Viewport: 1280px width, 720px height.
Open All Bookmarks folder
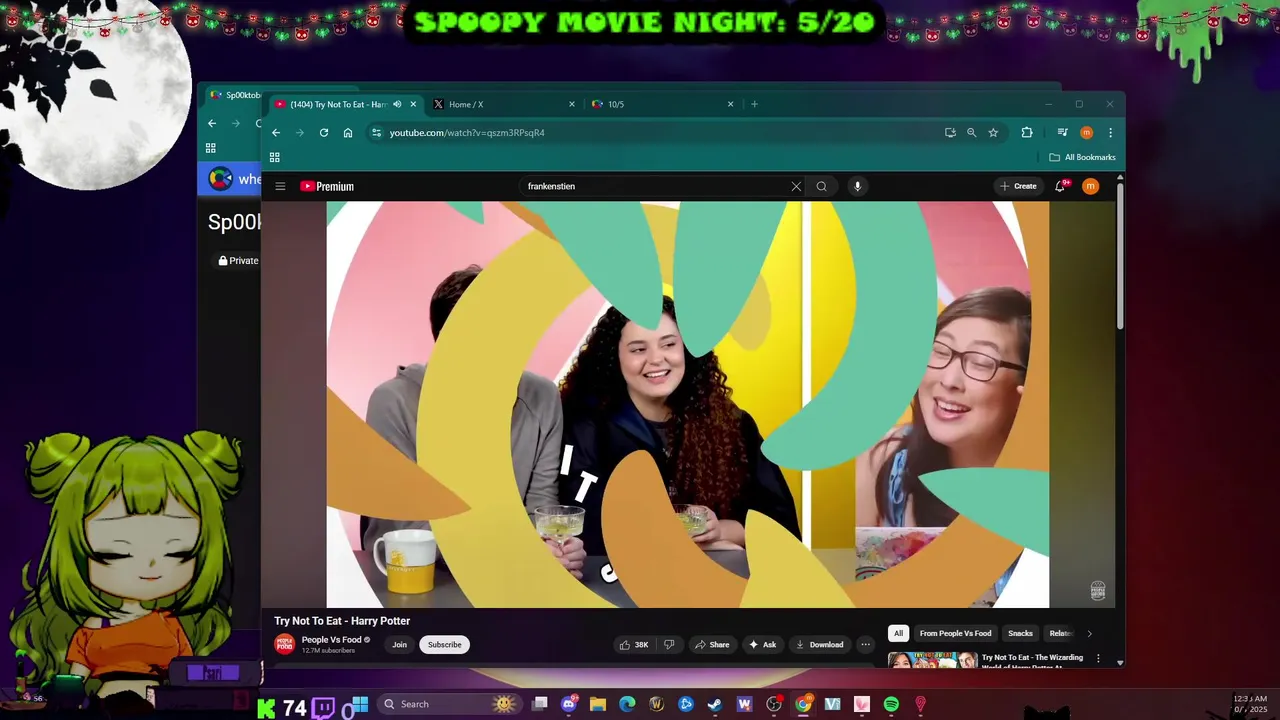coord(1082,157)
